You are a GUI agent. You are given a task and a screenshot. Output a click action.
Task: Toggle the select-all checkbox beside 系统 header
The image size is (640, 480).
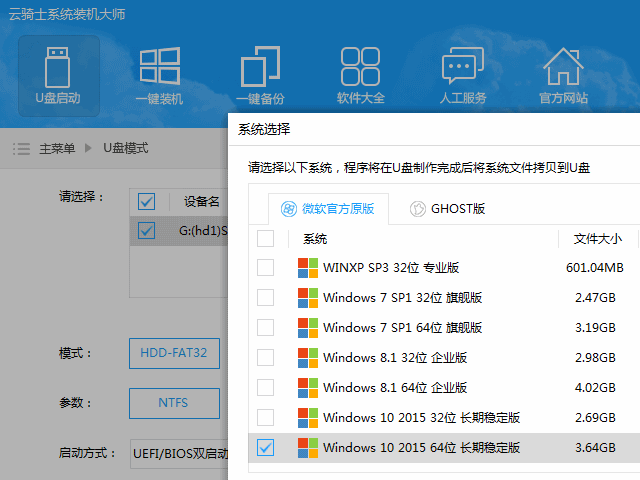click(x=265, y=239)
